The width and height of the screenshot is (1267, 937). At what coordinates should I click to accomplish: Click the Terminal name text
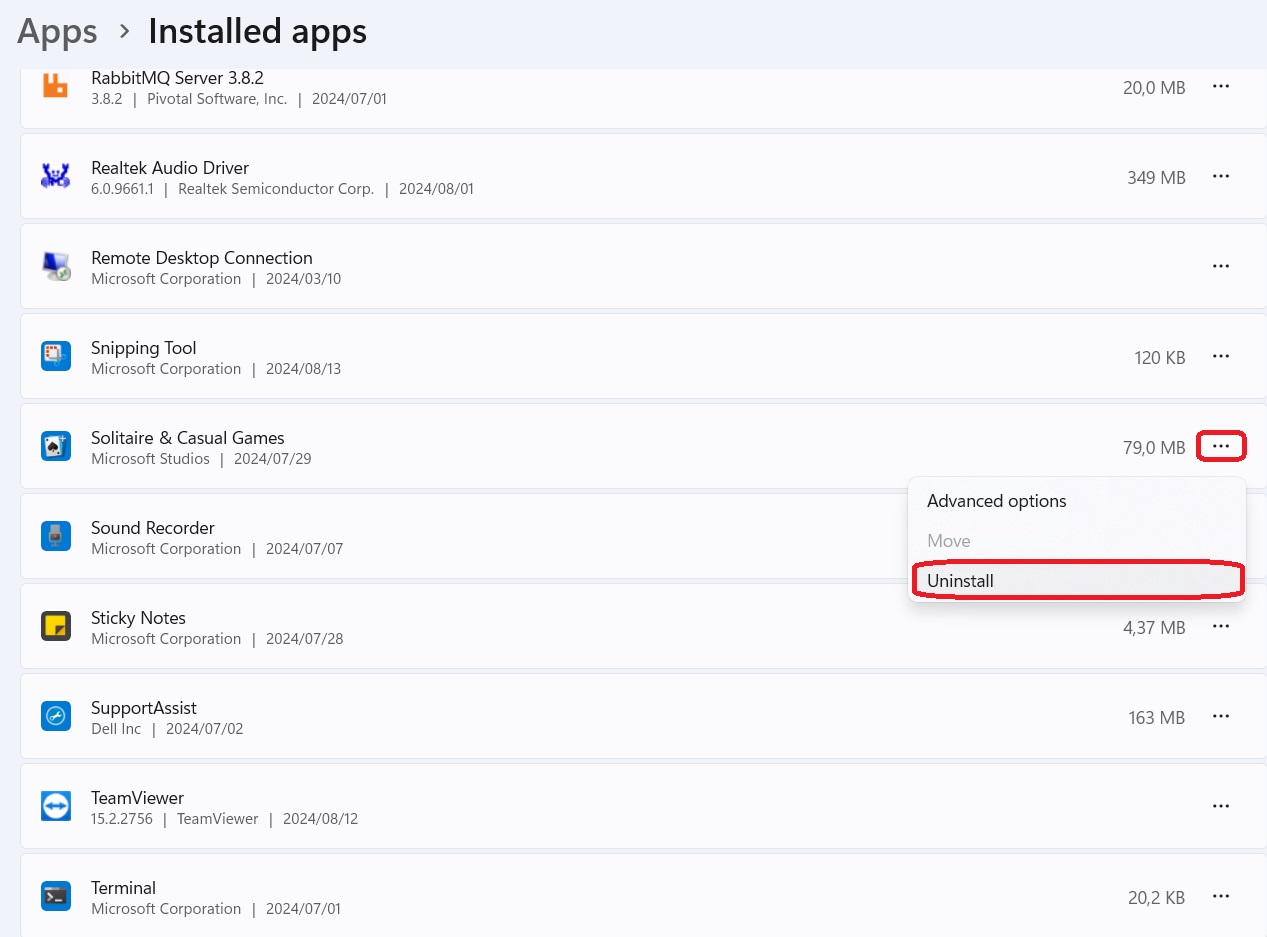point(124,888)
